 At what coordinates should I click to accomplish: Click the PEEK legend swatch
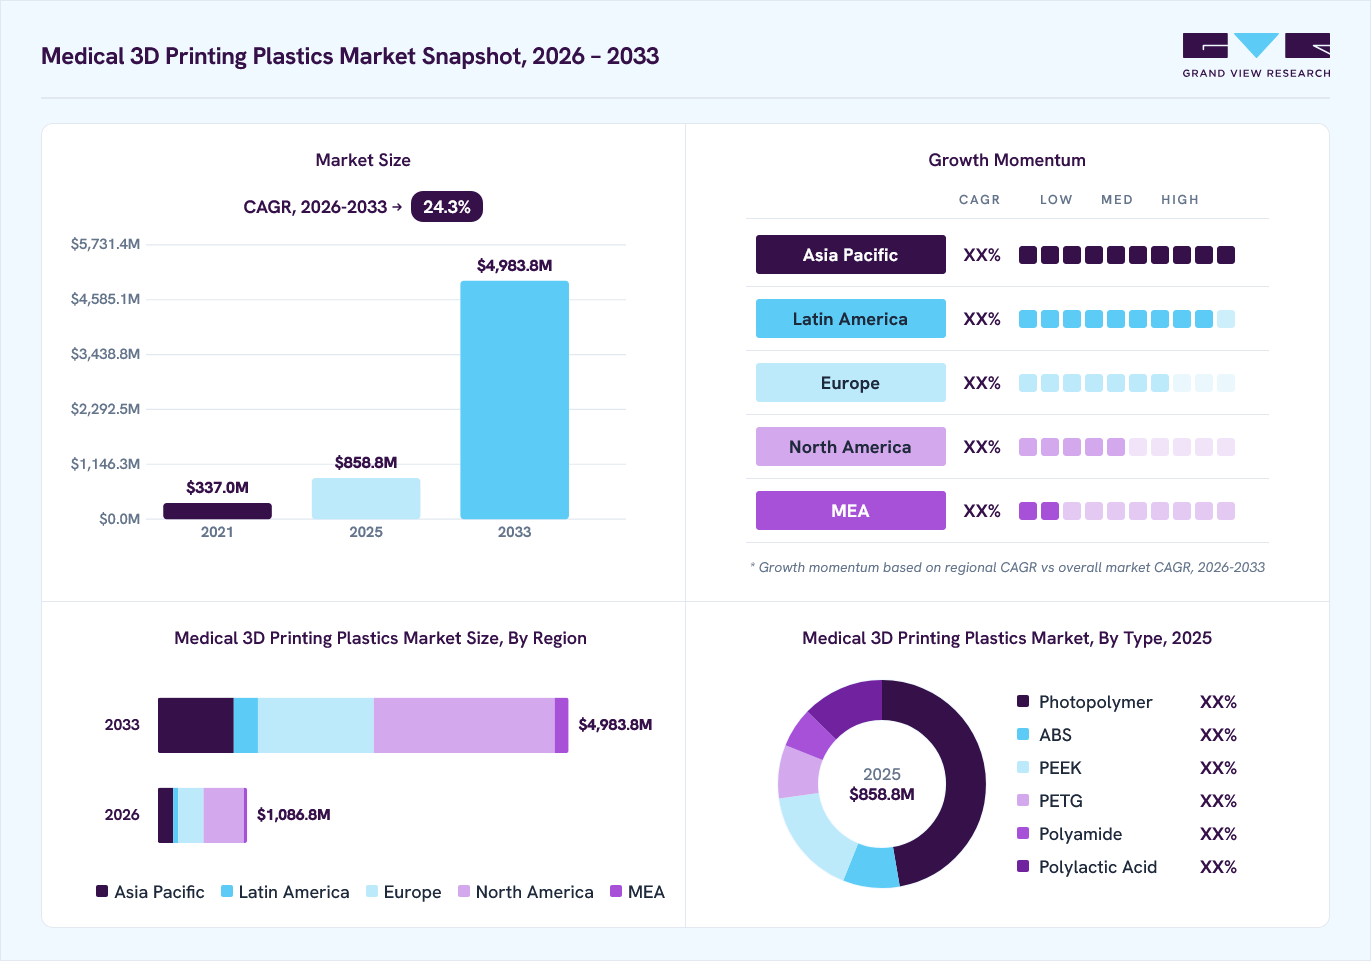[x=1023, y=767]
